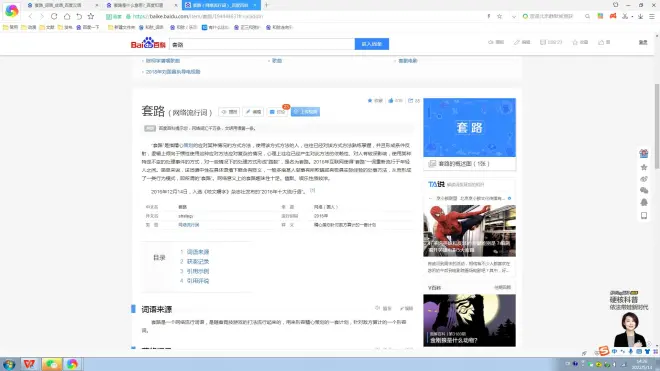Click the Baike search input containing 套路
Screen dimensions: 660x371
point(262,44)
